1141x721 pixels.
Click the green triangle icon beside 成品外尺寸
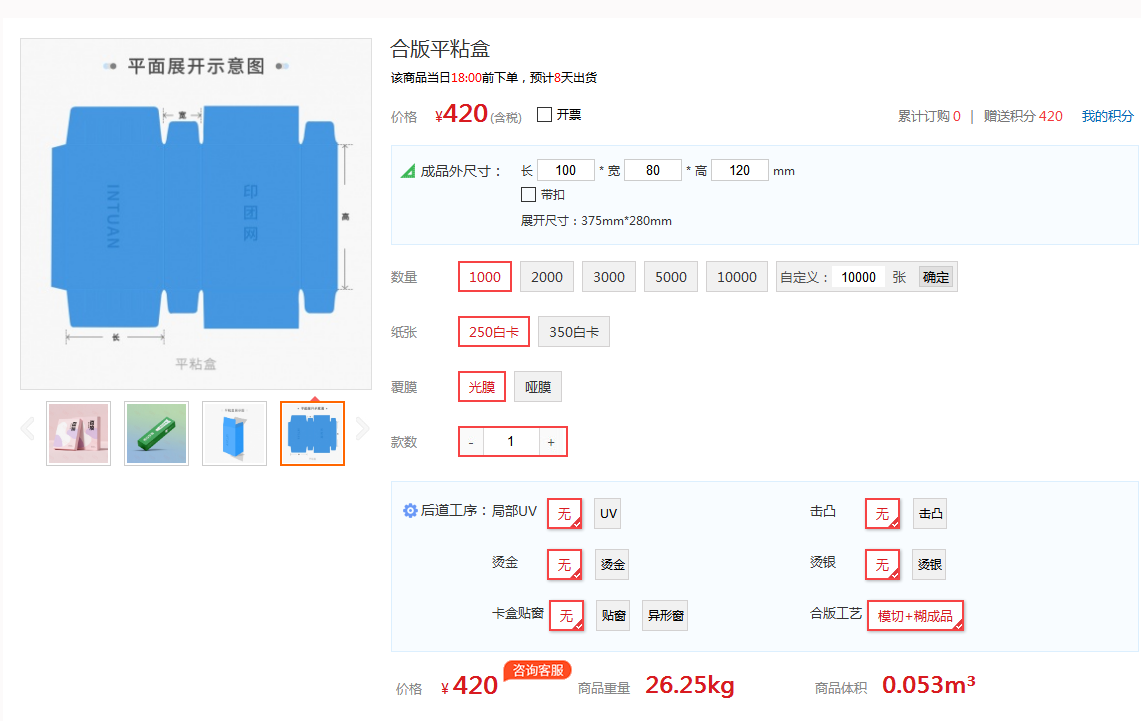[408, 171]
